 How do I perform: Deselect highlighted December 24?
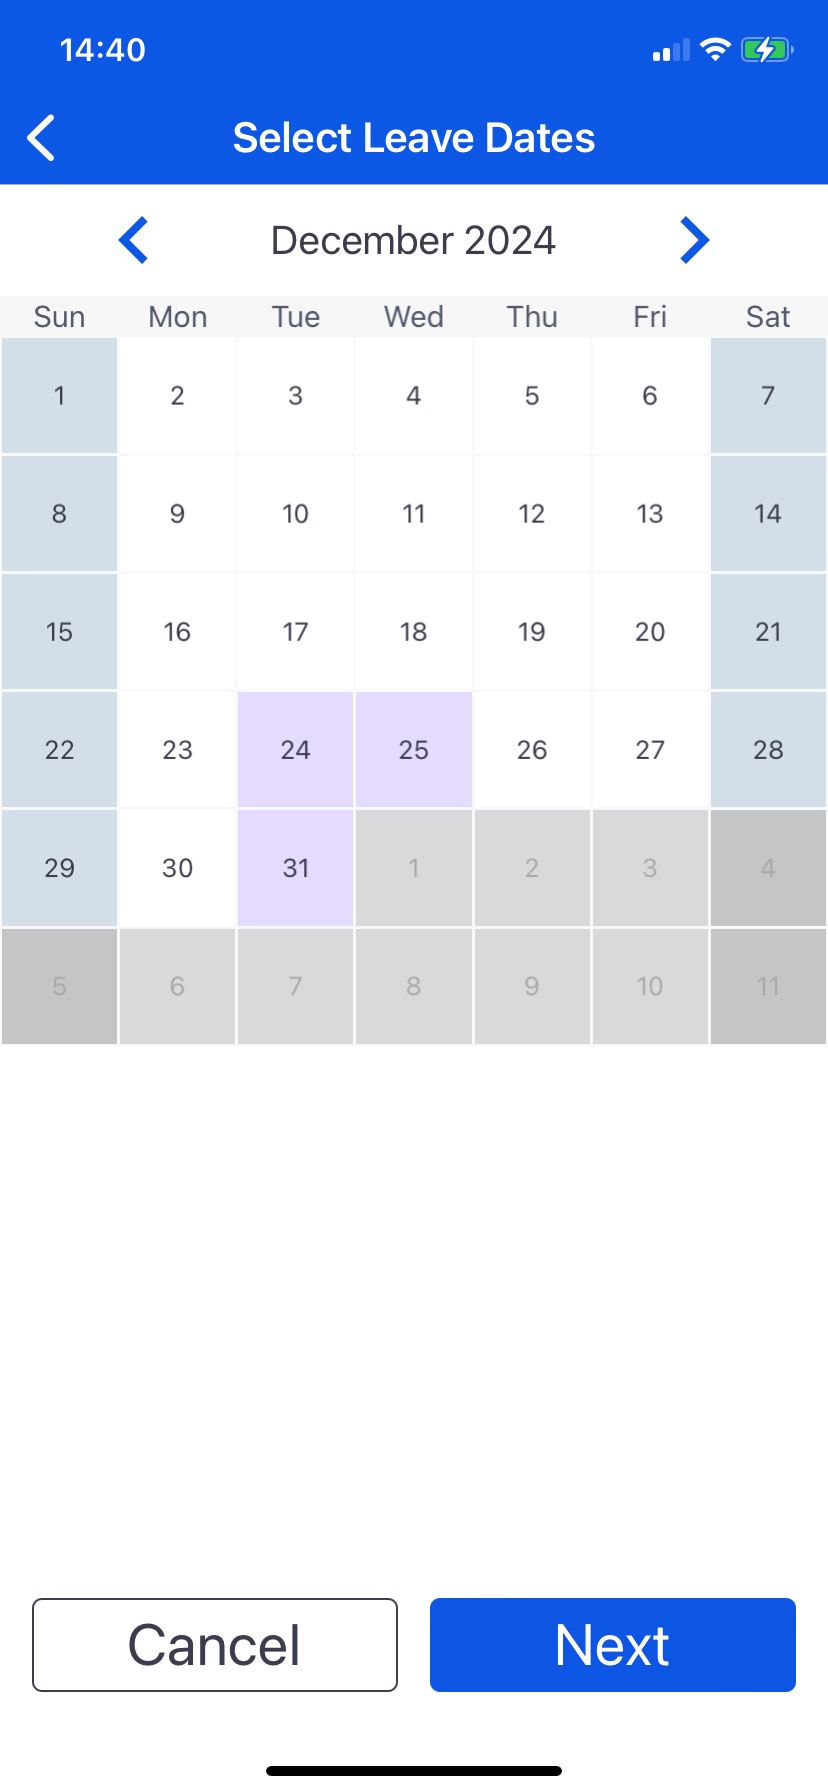point(296,750)
